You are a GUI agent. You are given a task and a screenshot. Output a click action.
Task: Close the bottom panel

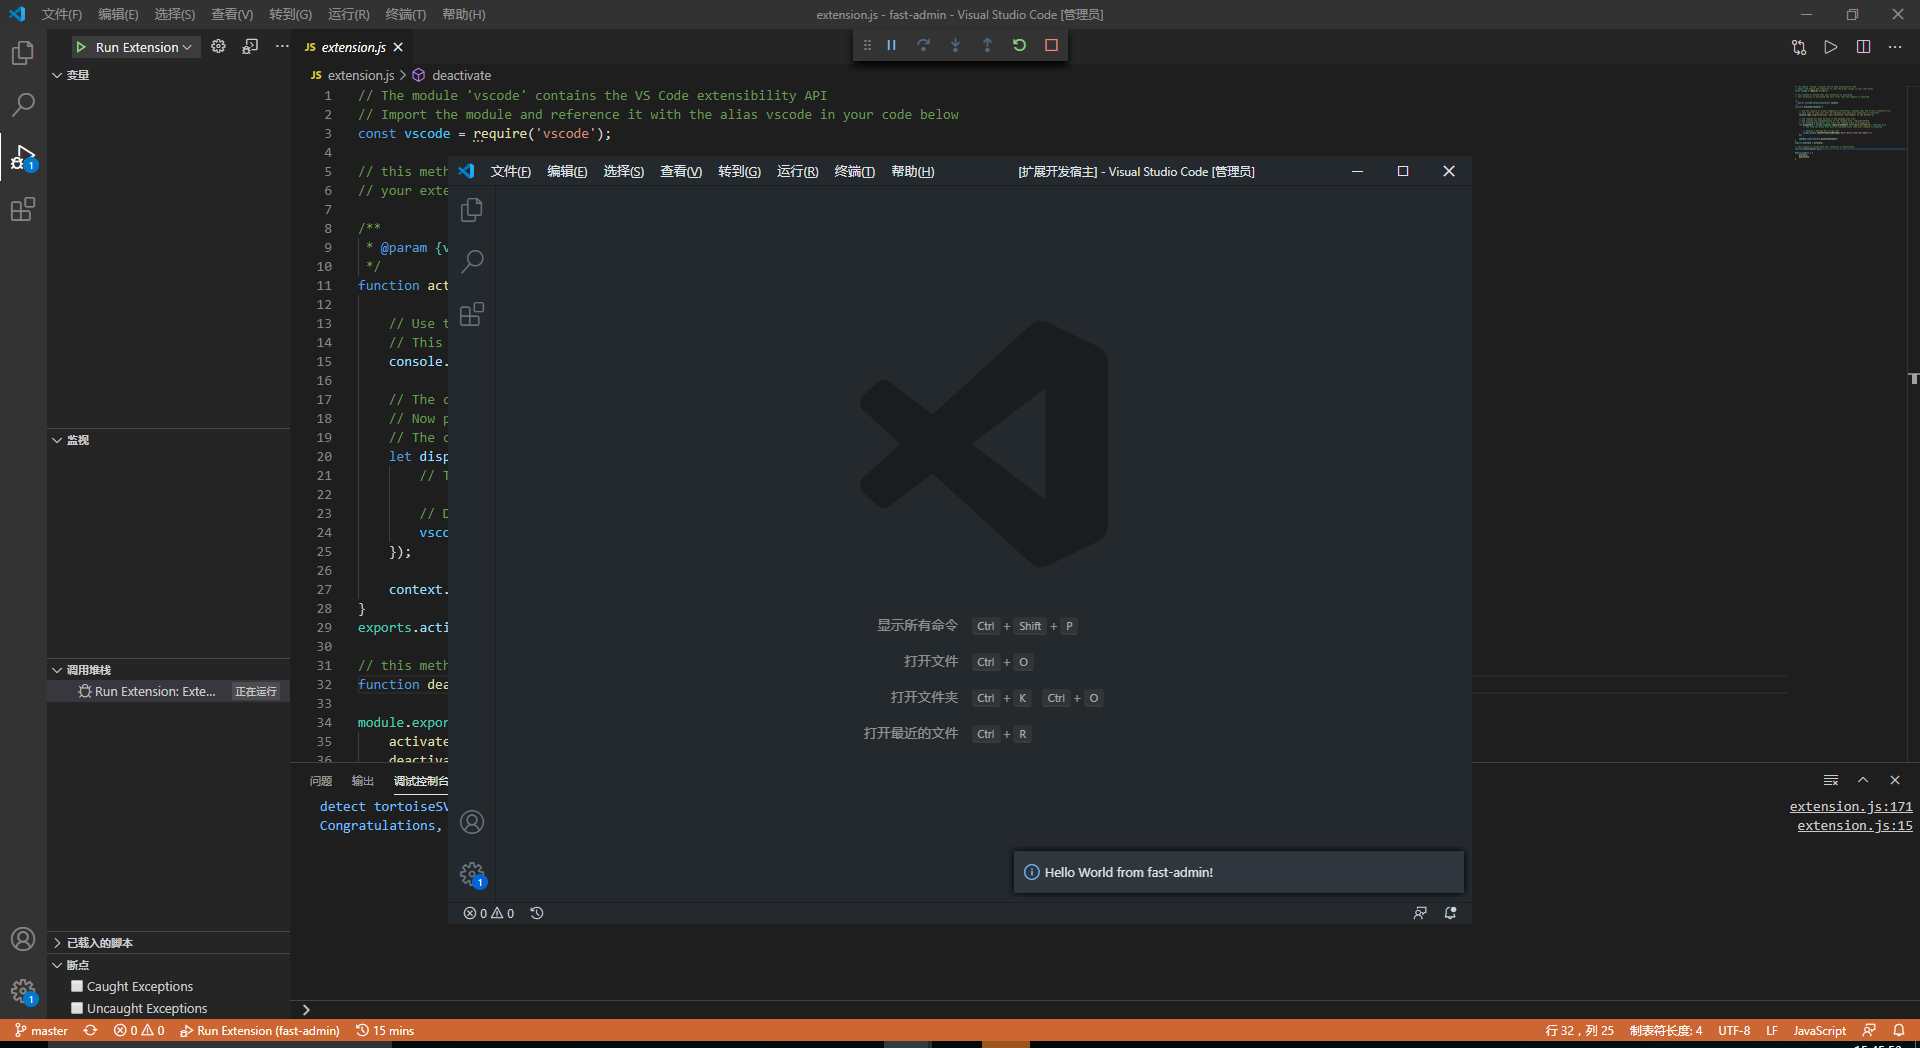[1895, 780]
